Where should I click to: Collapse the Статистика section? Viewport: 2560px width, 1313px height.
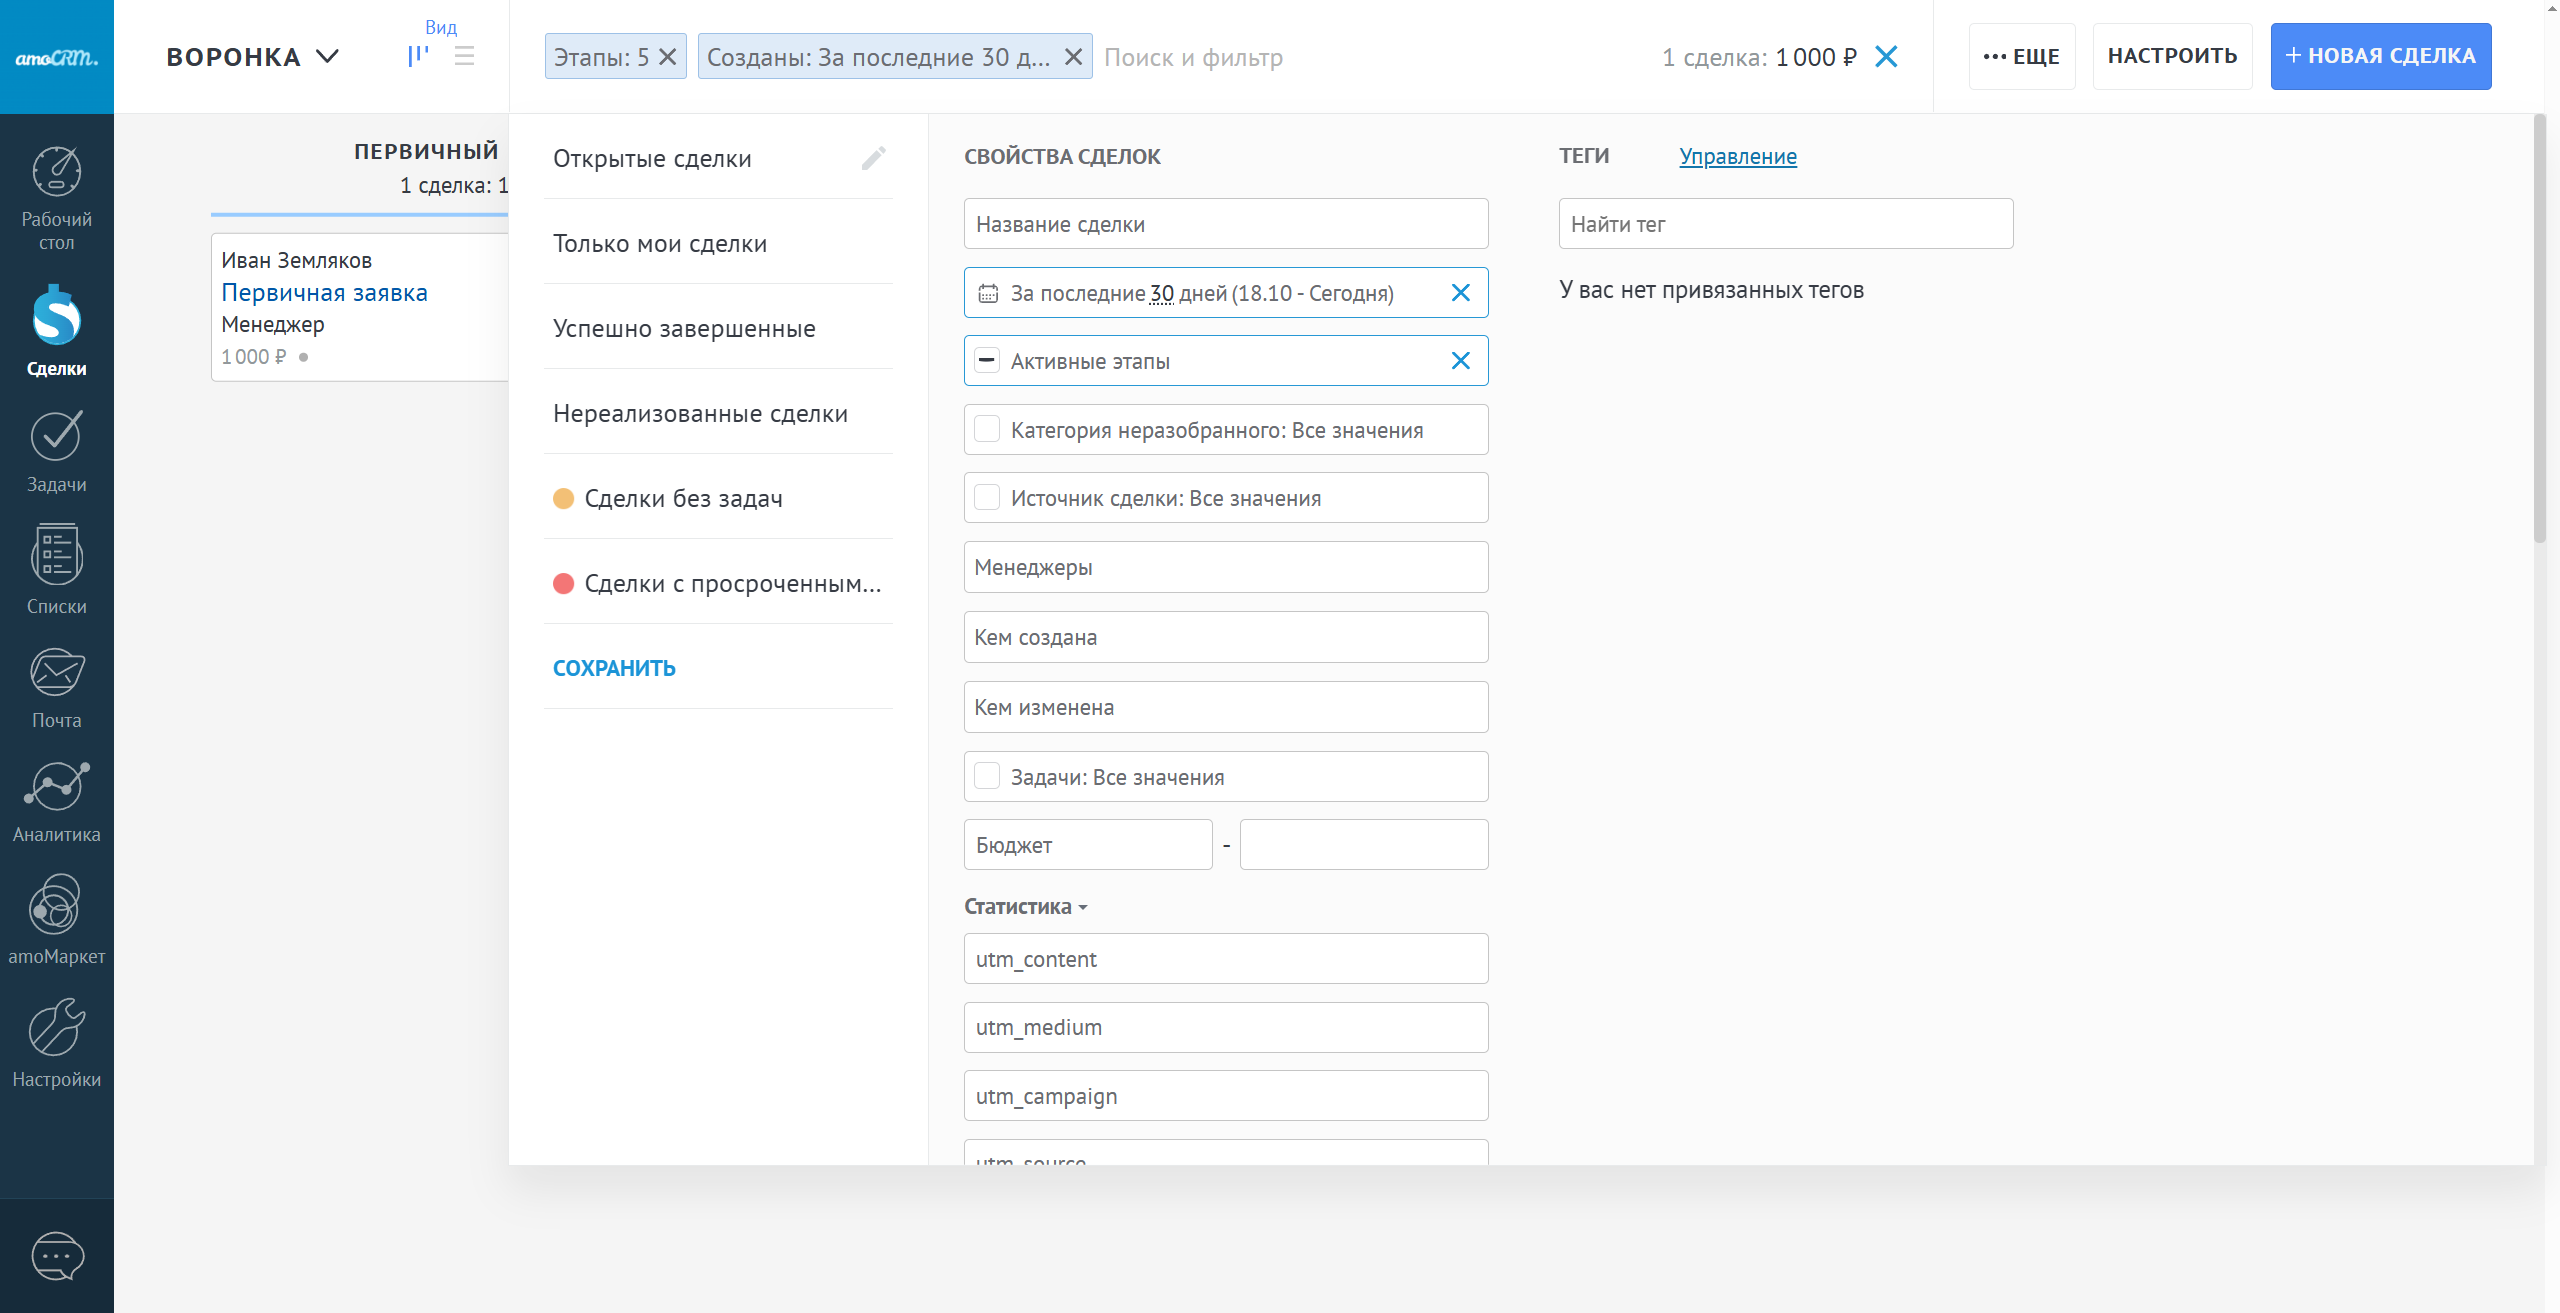pos(1025,906)
